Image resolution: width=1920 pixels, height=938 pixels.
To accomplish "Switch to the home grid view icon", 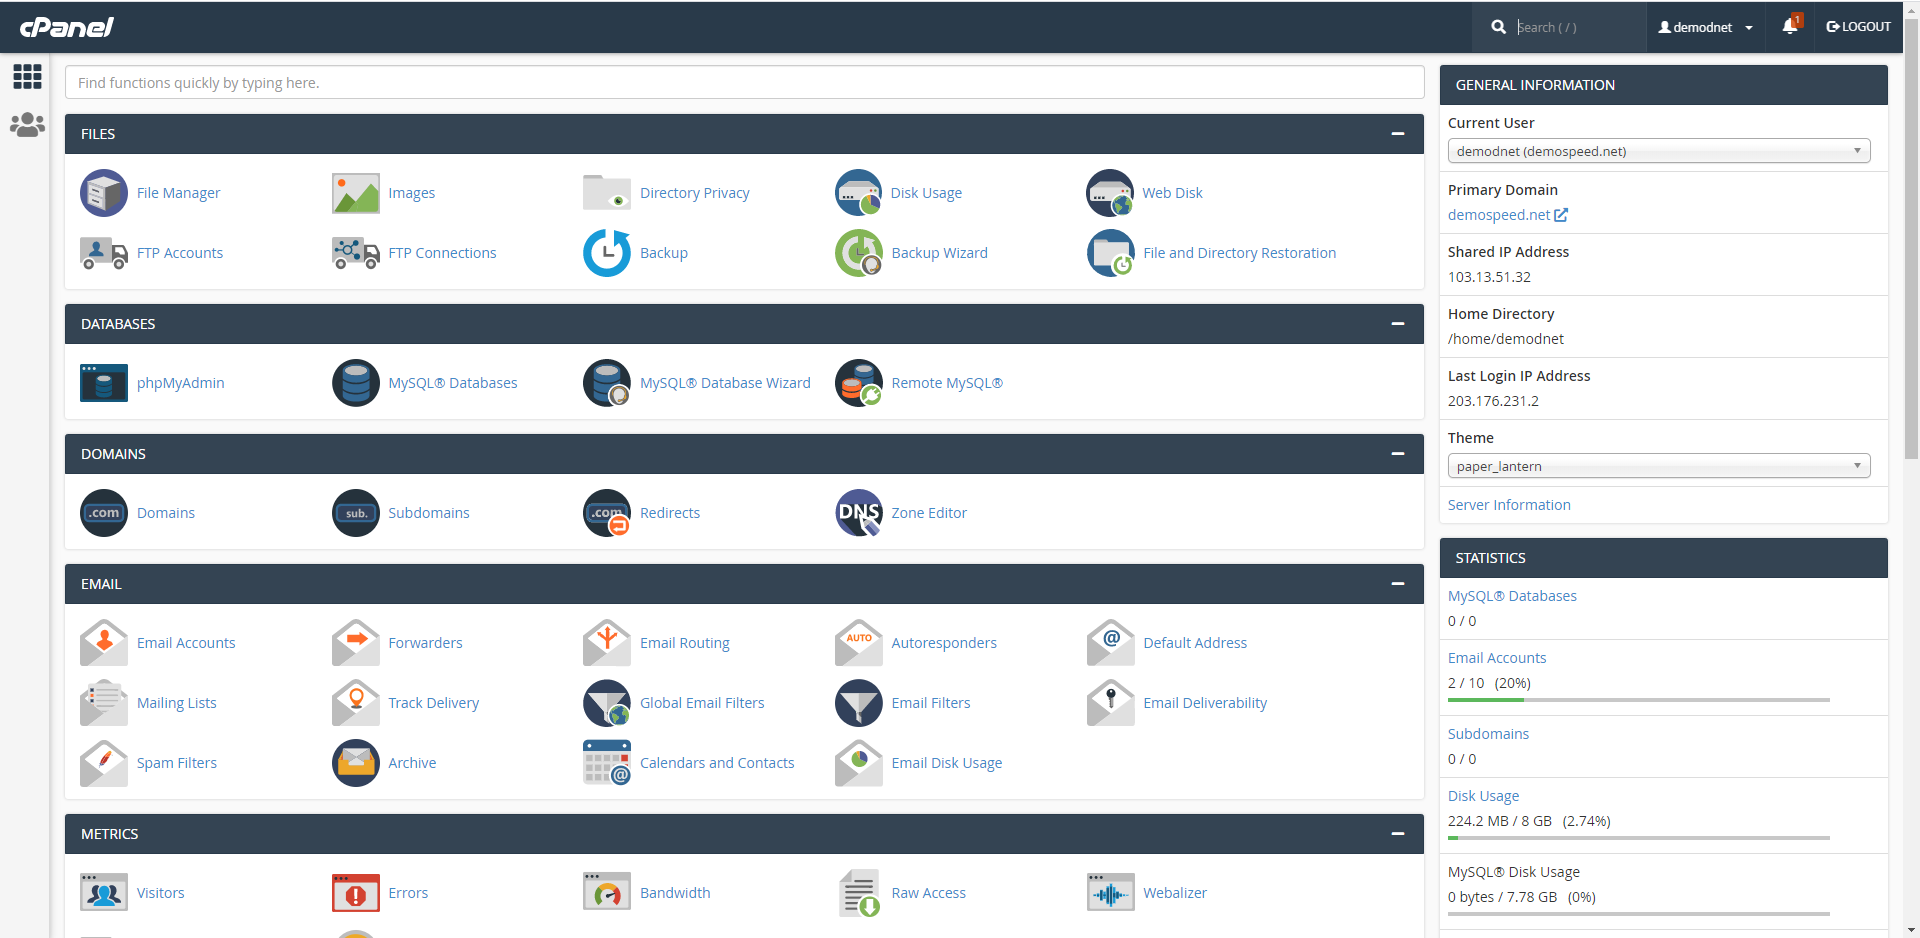I will click(x=27, y=77).
